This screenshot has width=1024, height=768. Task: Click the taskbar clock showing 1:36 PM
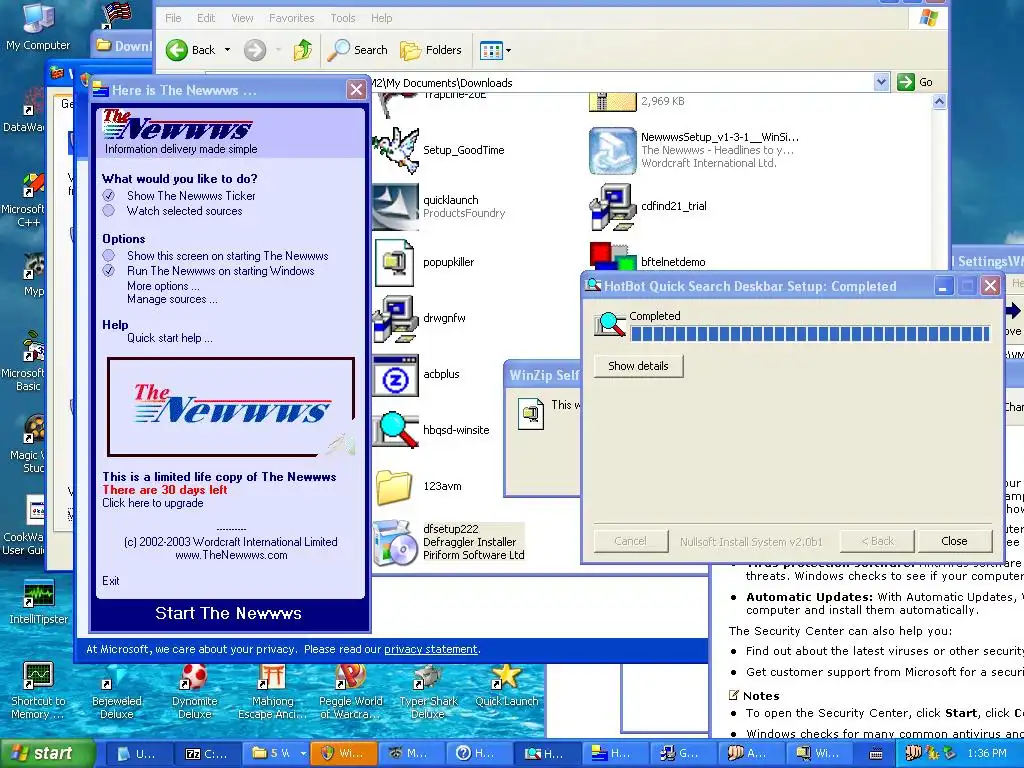987,754
